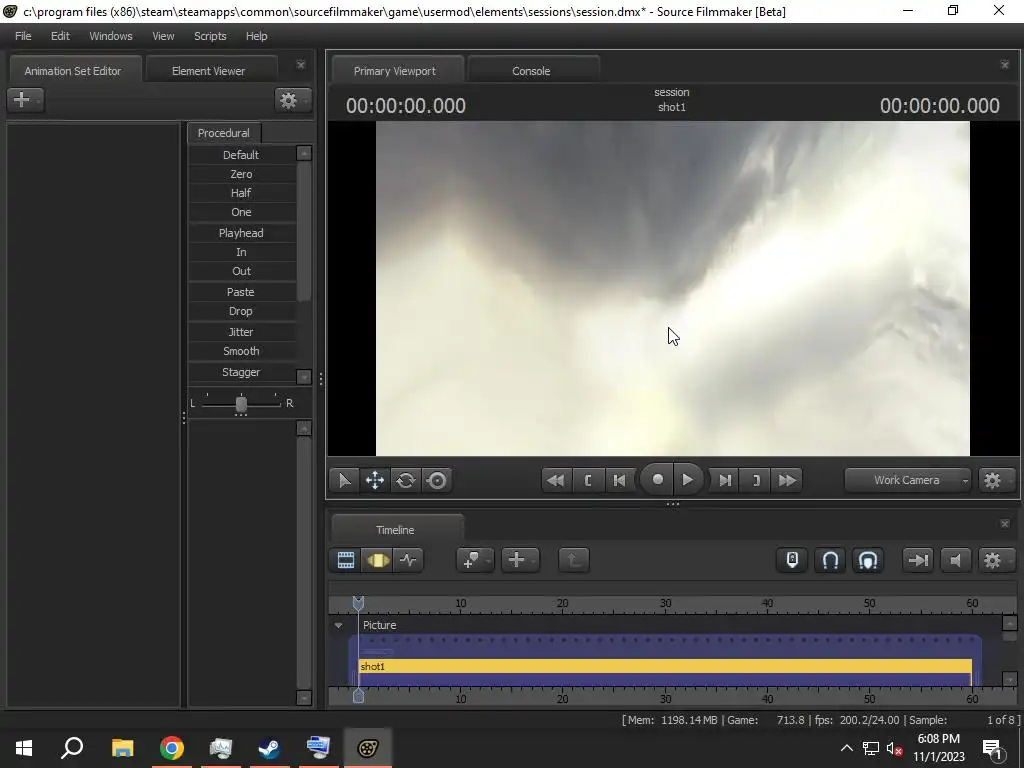Apply the Smooth procedural preset
1024x768 pixels.
pos(242,351)
